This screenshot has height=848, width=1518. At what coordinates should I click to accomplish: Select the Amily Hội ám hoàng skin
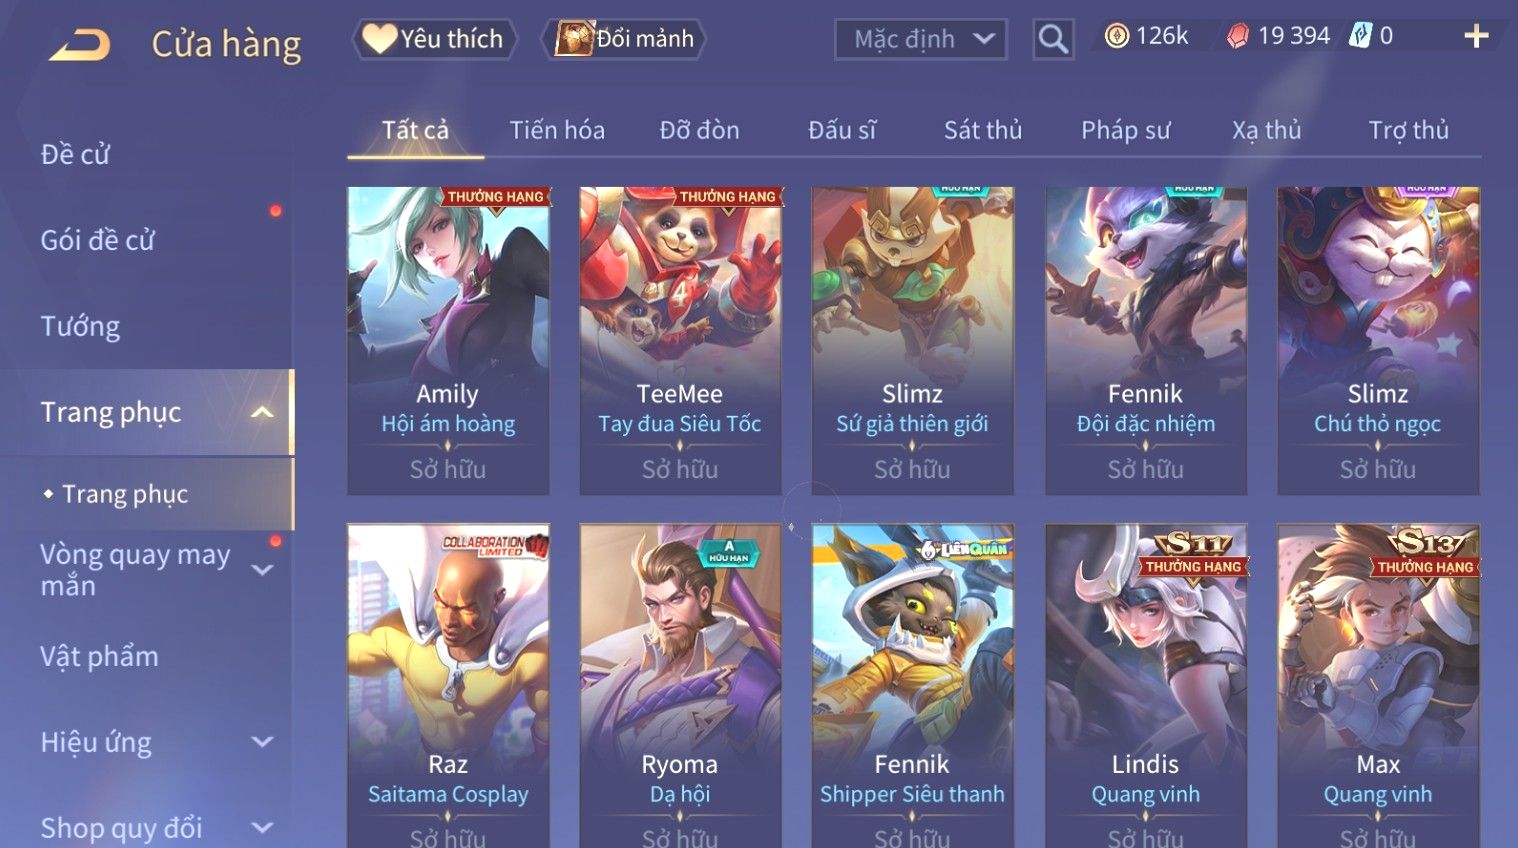pyautogui.click(x=448, y=340)
